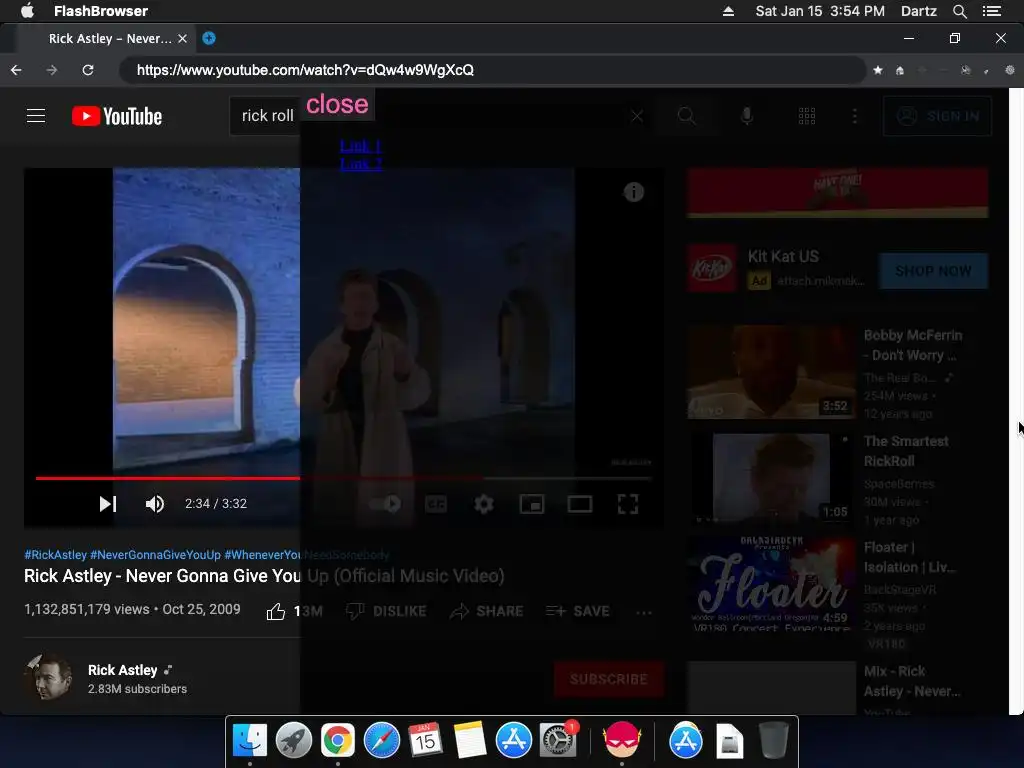Enable miniplayer mode
Screen dimensions: 1024x768
tap(532, 504)
